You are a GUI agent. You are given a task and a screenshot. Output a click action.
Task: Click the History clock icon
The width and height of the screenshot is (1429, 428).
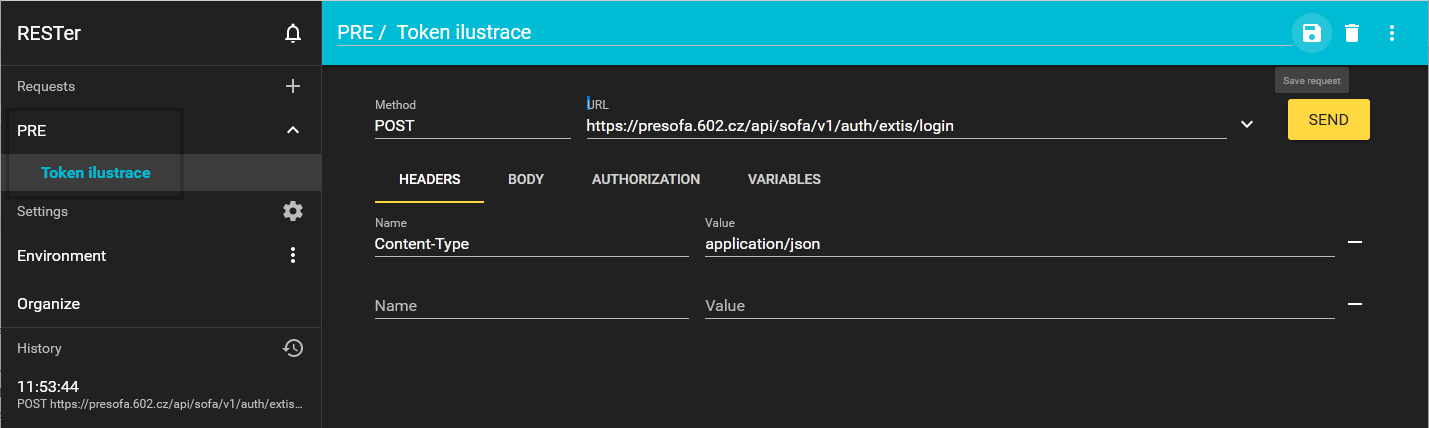293,348
